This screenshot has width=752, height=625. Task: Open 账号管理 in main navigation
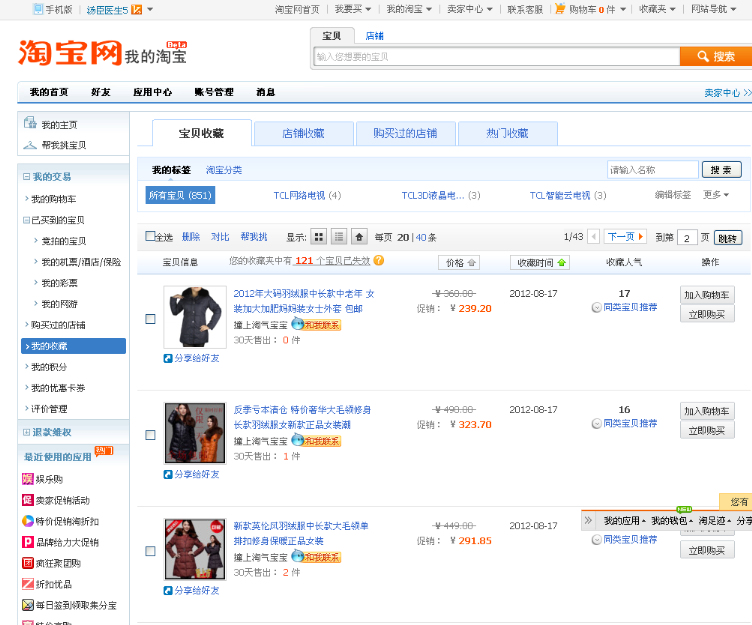(214, 92)
